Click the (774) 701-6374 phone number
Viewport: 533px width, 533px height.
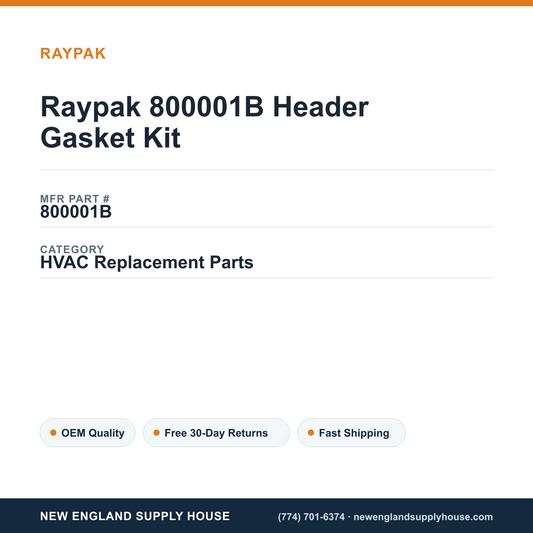[311, 517]
